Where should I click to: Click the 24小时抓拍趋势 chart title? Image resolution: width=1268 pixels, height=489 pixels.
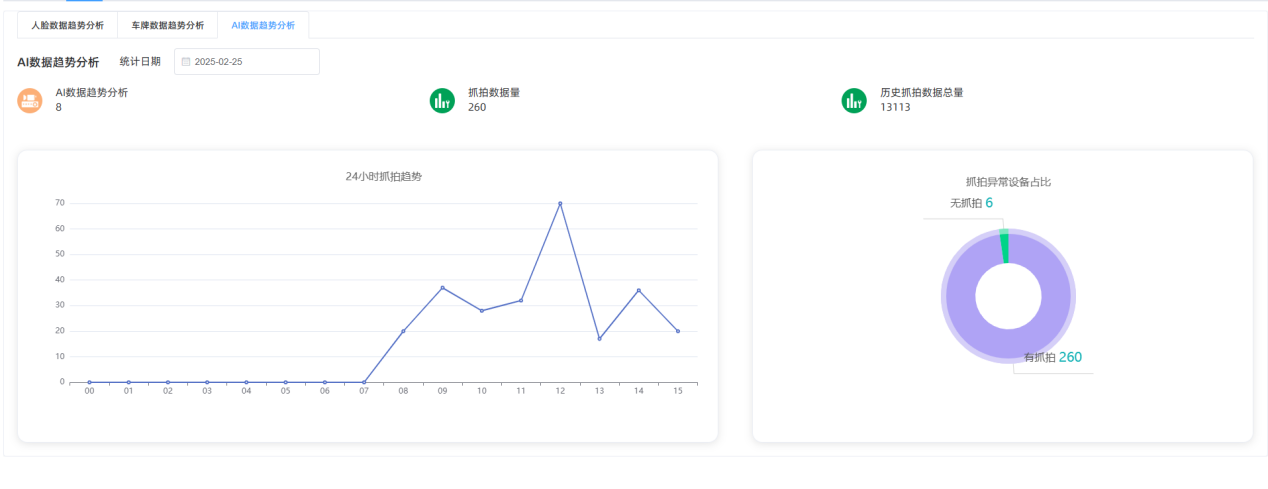(x=383, y=176)
